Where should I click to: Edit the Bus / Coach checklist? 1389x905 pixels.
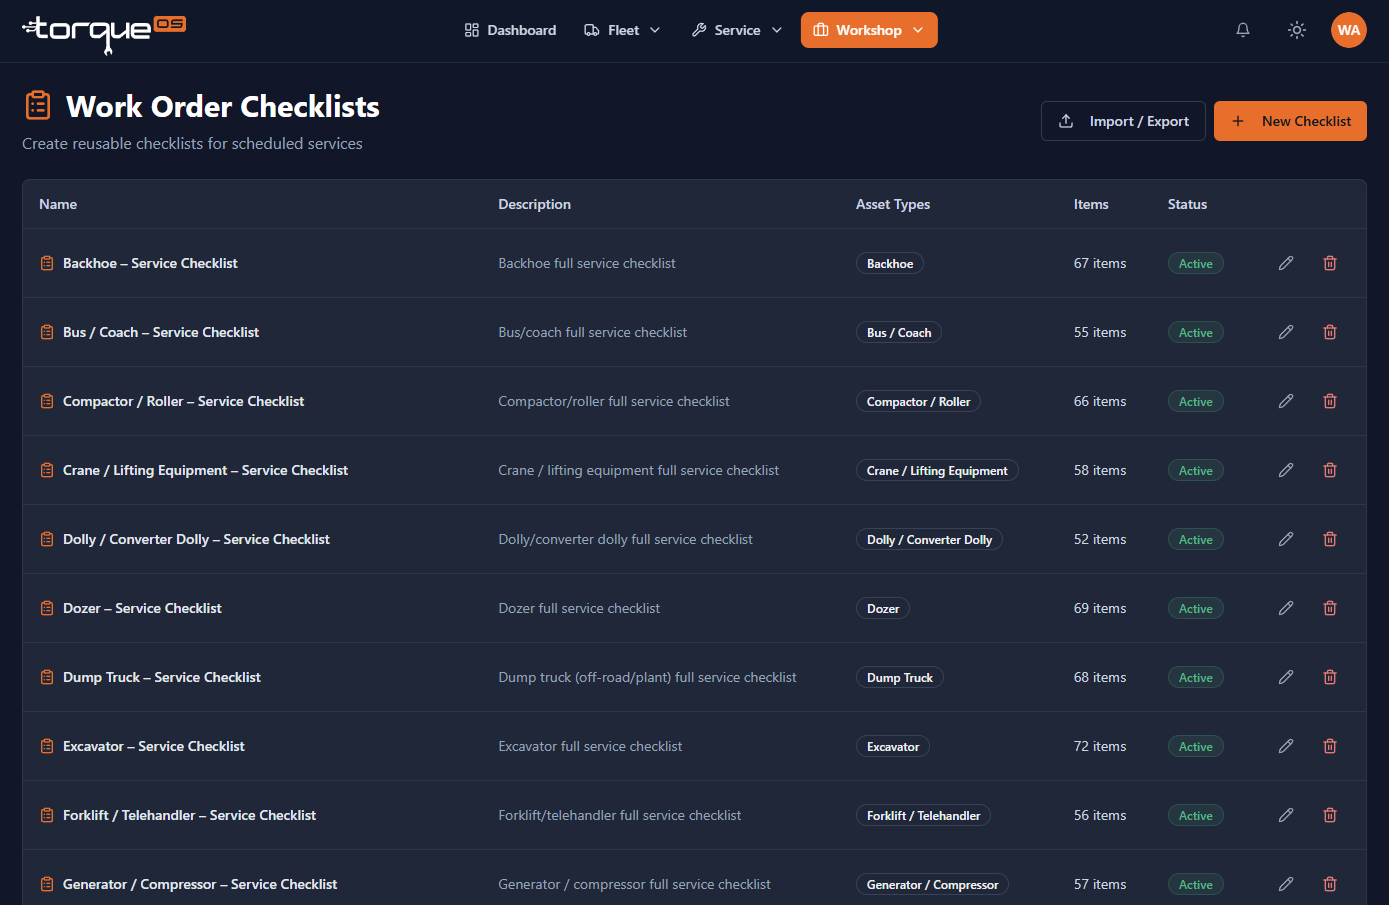(x=1286, y=332)
